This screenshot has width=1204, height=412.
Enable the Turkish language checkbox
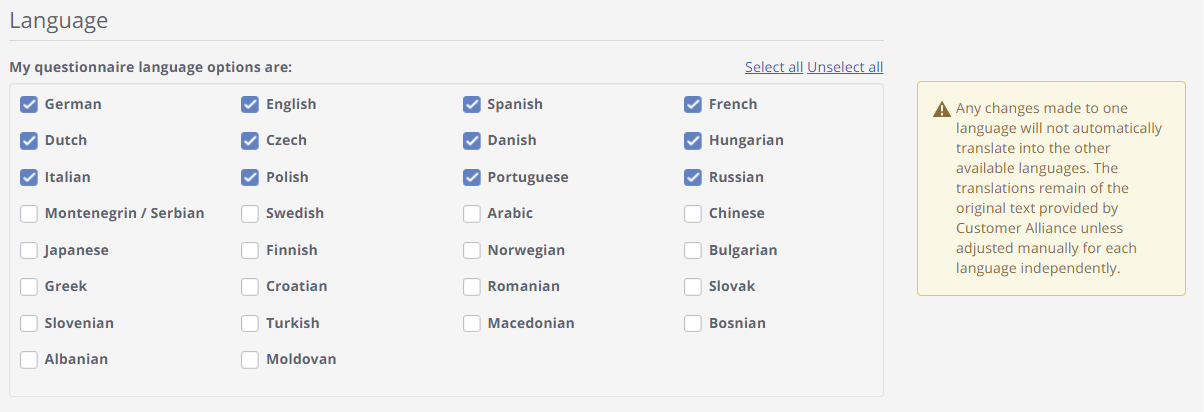click(250, 323)
